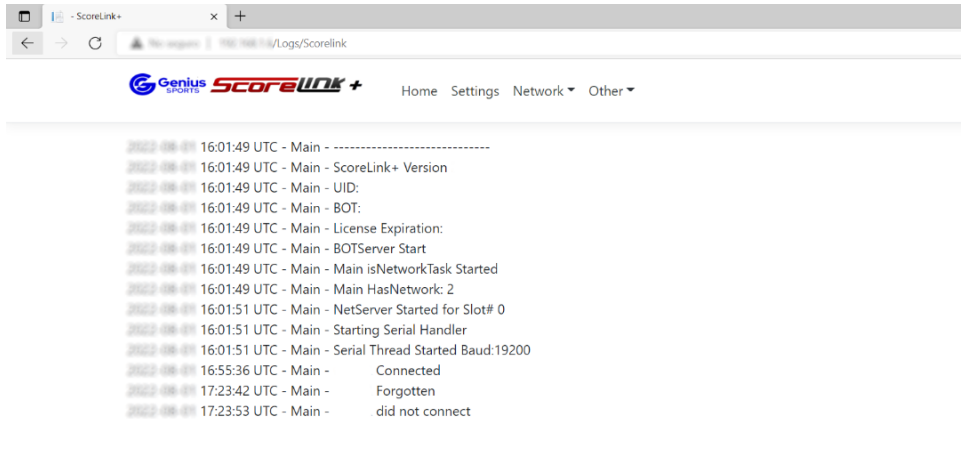The width and height of the screenshot is (964, 464).
Task: Click the not secure warning icon
Action: tap(136, 43)
